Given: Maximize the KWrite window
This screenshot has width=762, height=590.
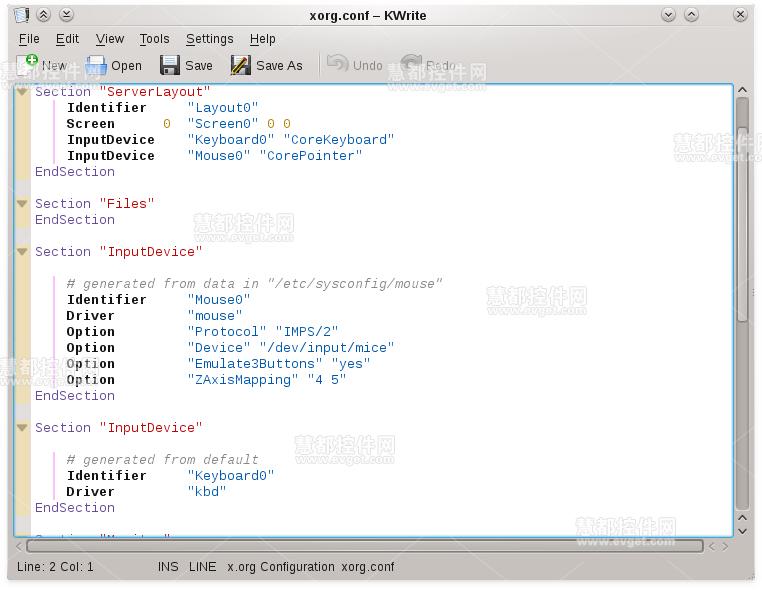Looking at the screenshot, I should pos(692,15).
